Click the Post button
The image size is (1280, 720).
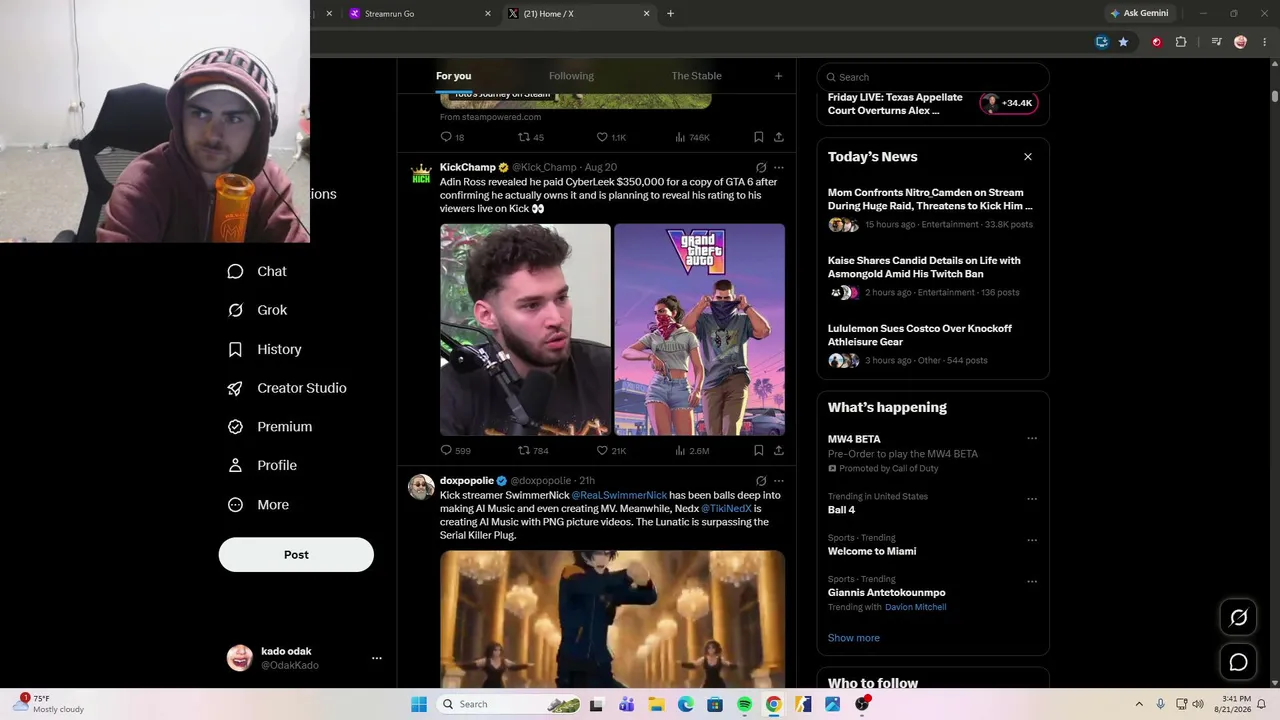pyautogui.click(x=296, y=555)
